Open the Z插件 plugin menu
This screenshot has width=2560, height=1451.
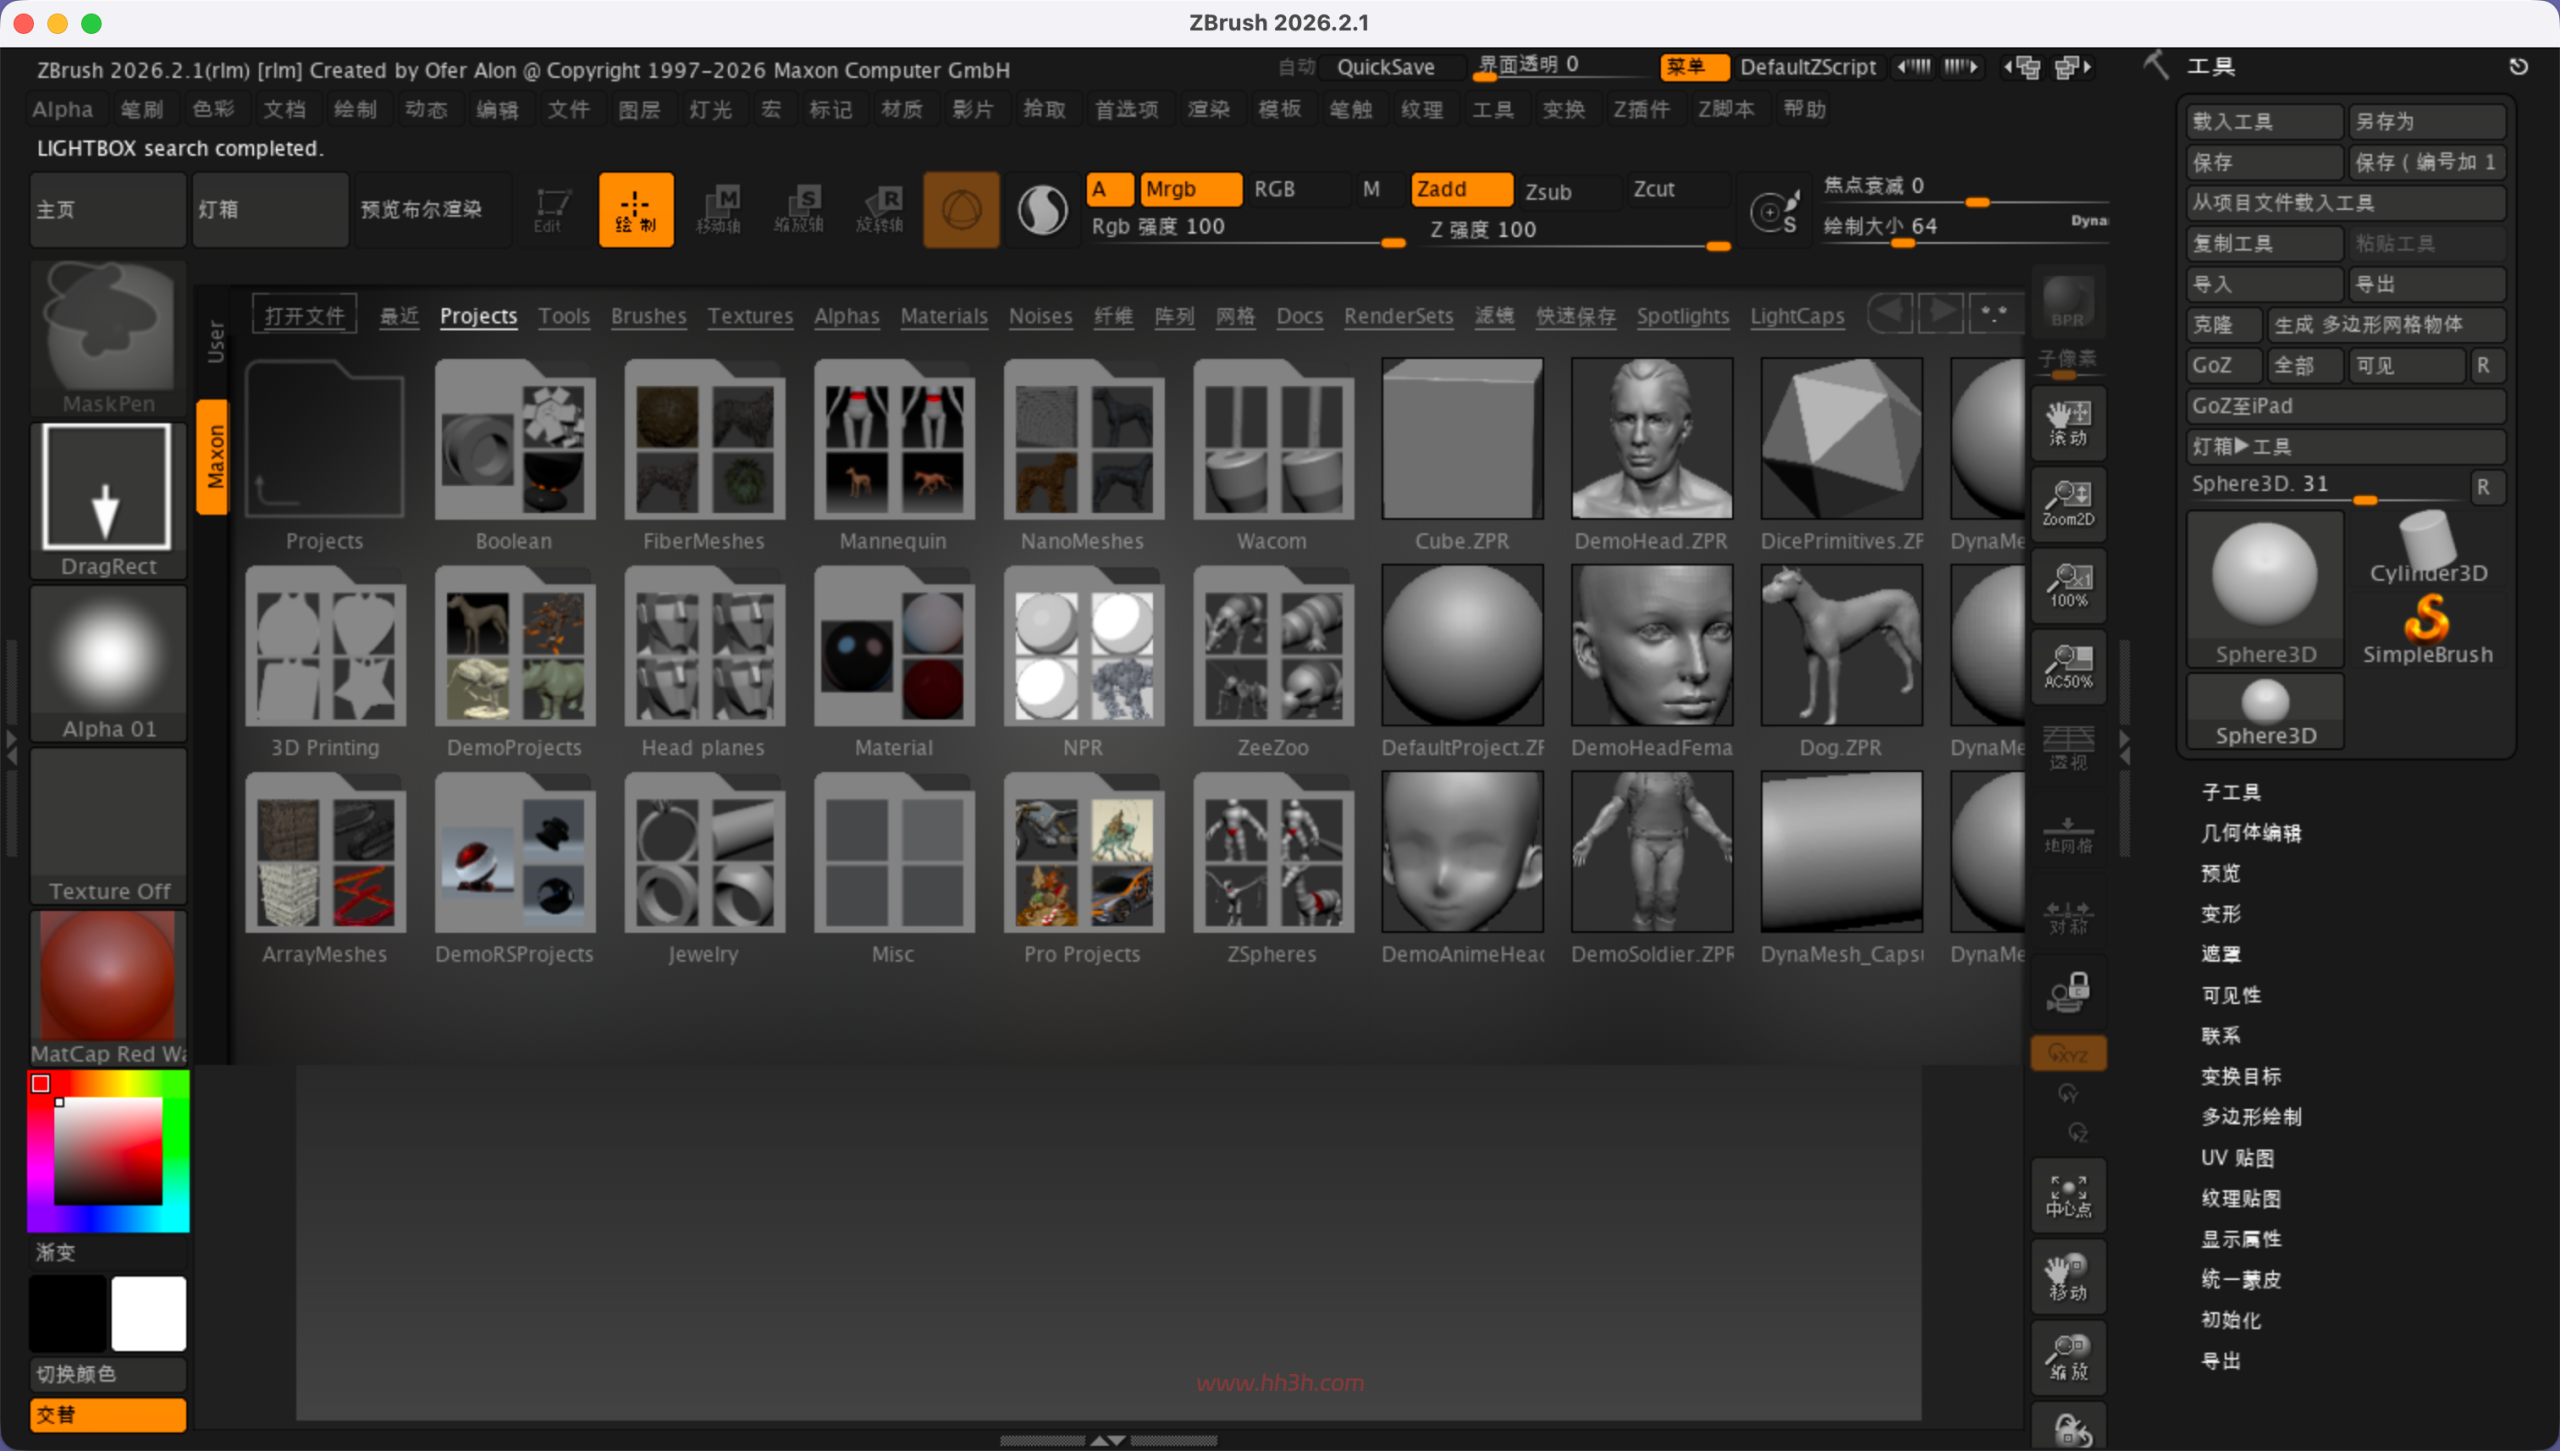1640,110
